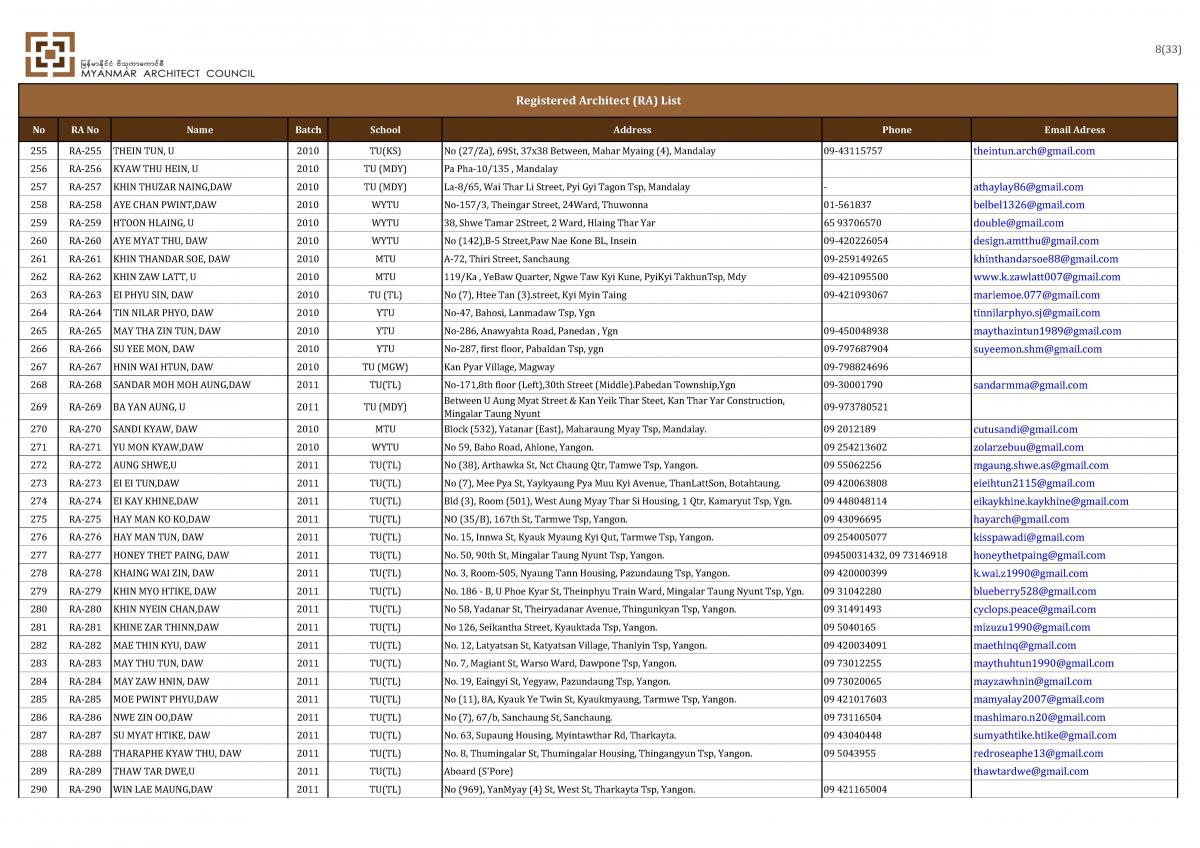Select the name 'HNIN WAI HTUN, DAW'
This screenshot has width=1200, height=848.
[163, 367]
